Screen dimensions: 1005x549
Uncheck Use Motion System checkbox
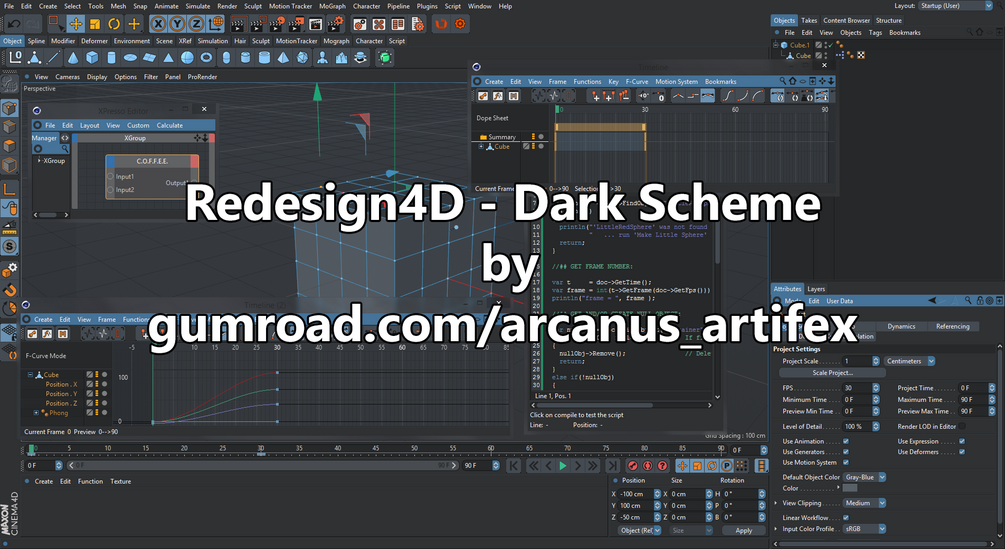point(845,463)
